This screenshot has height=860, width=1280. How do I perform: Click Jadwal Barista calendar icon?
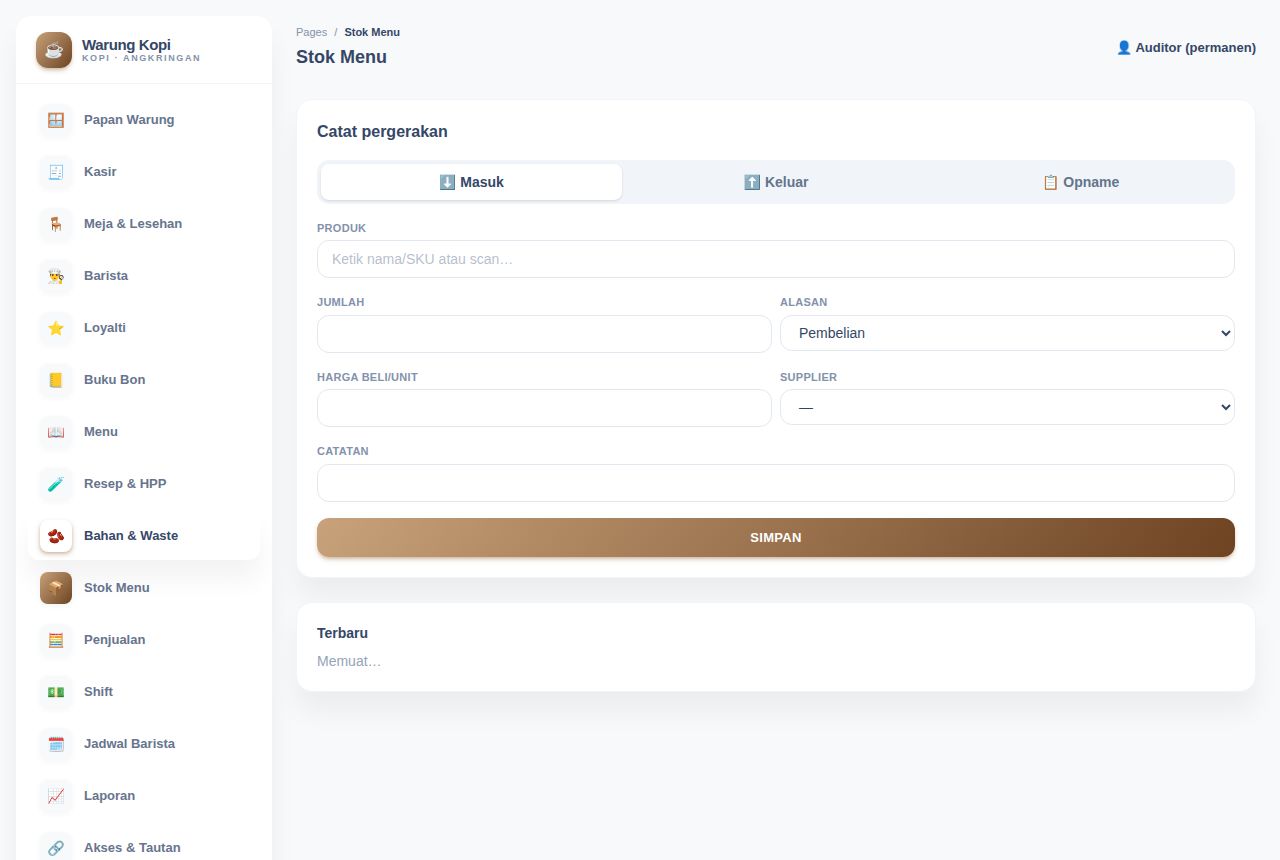tap(56, 744)
